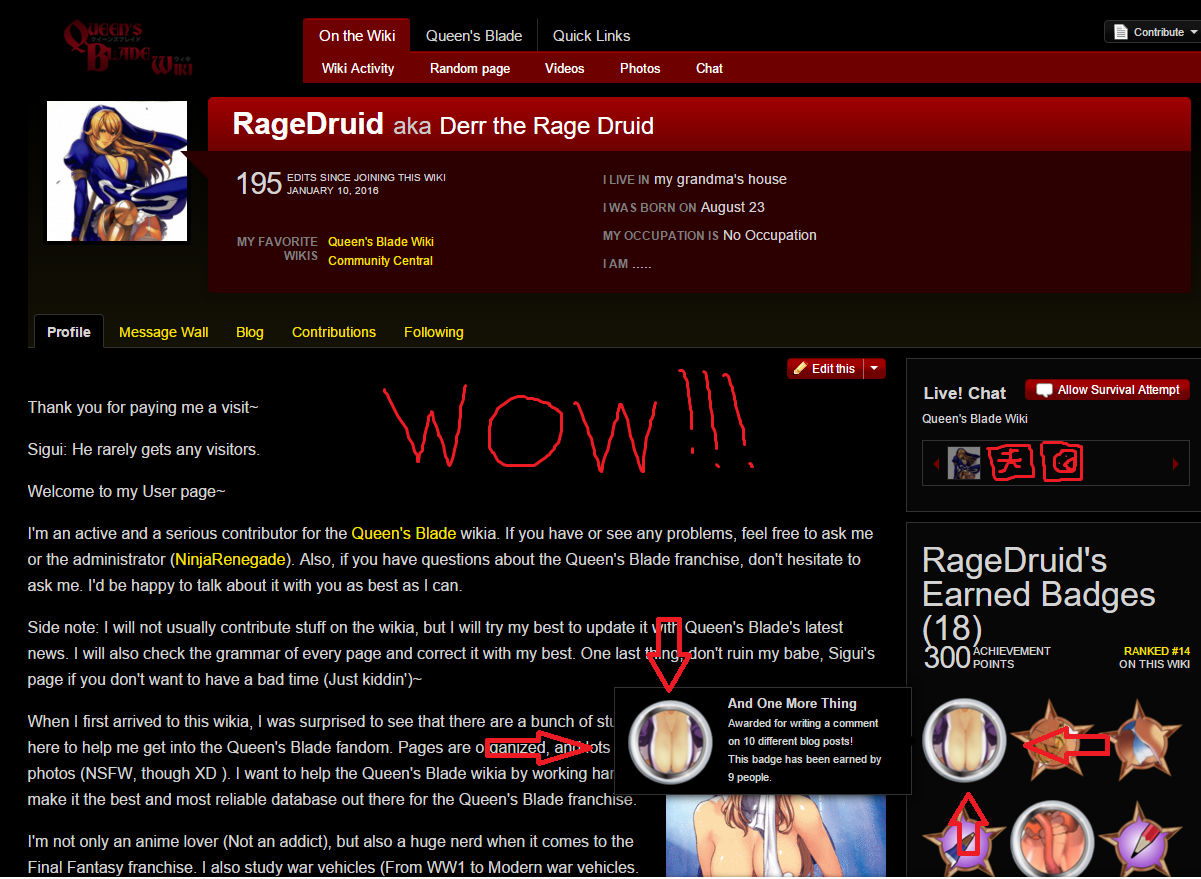Click the Edit this button

click(824, 369)
